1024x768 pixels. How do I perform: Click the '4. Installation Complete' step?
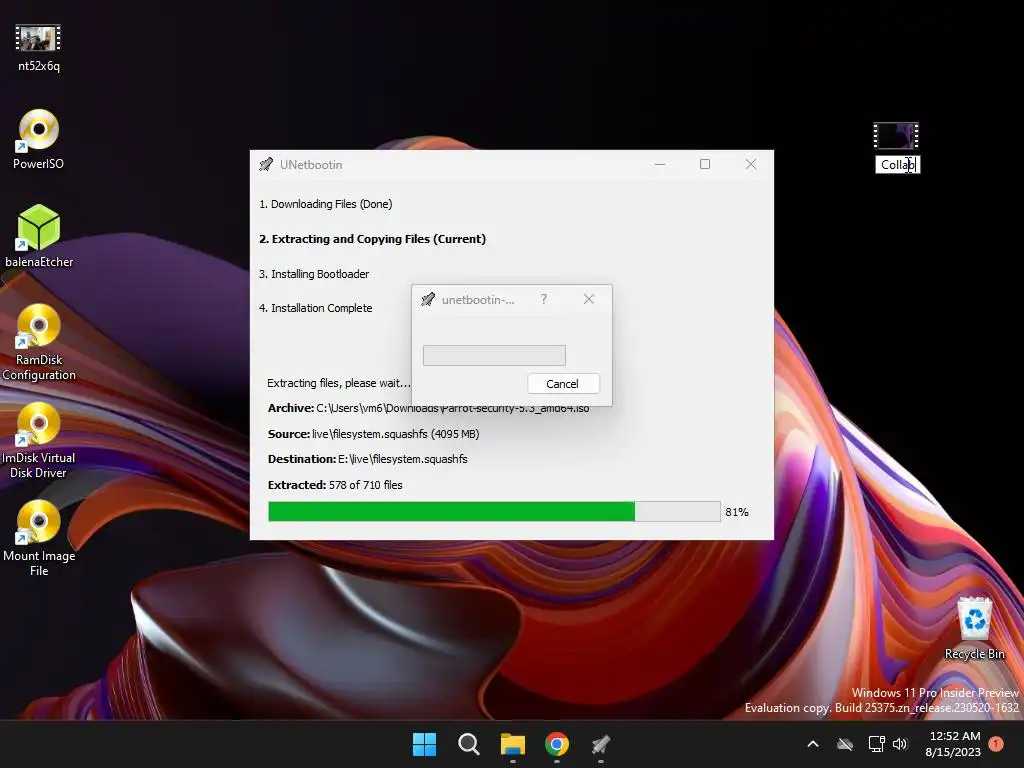coord(316,308)
